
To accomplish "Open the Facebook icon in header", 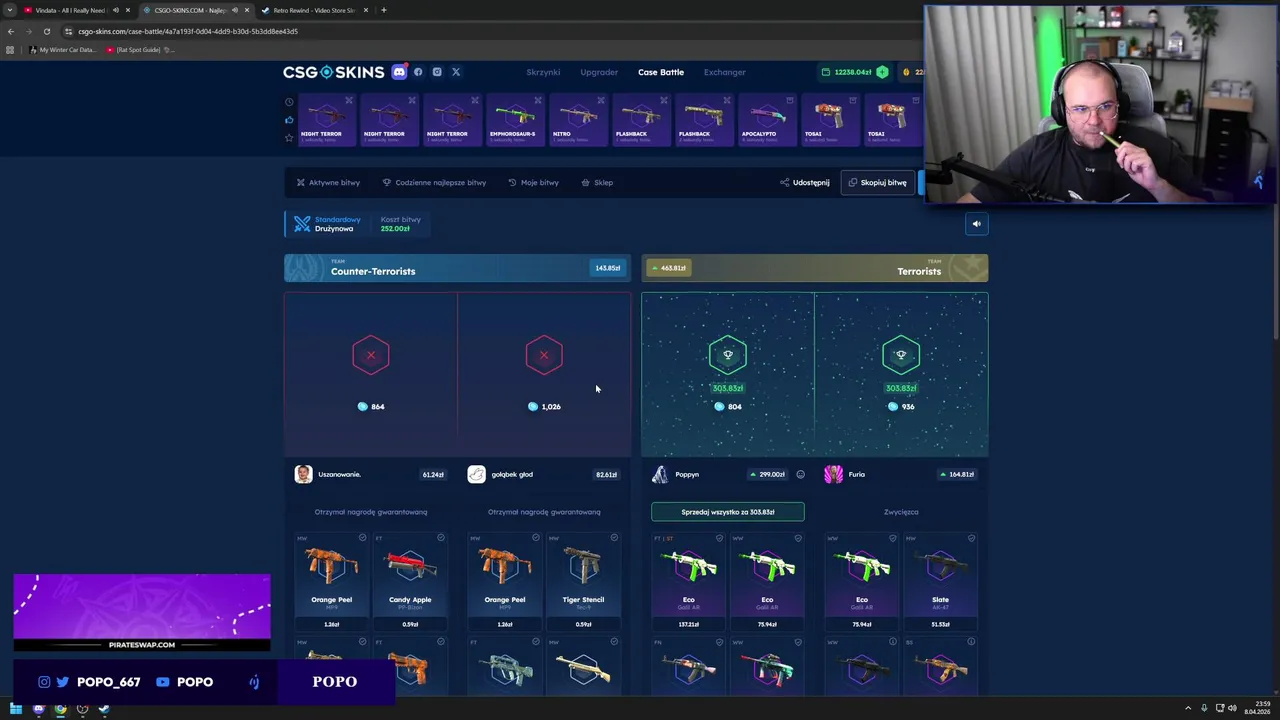I will (x=418, y=72).
